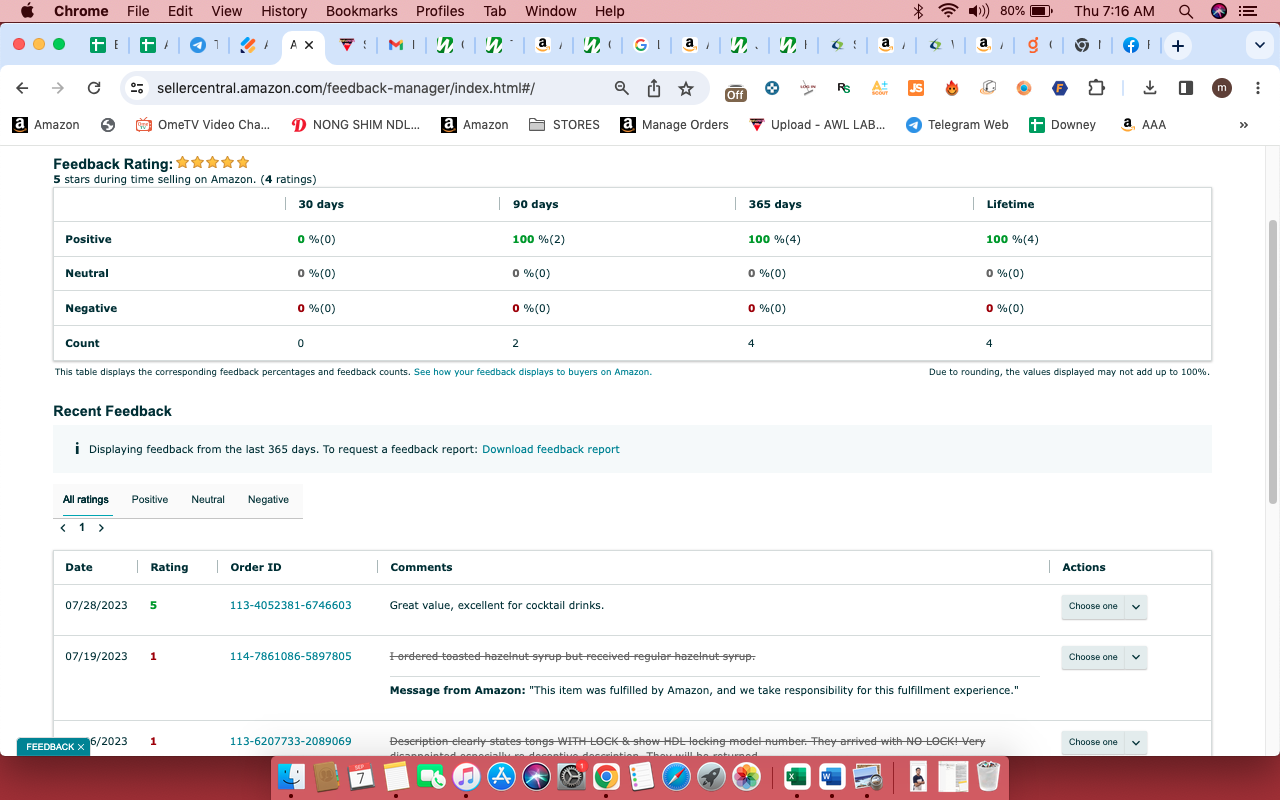Click the extension showing Off badge
The height and width of the screenshot is (800, 1280).
736,90
